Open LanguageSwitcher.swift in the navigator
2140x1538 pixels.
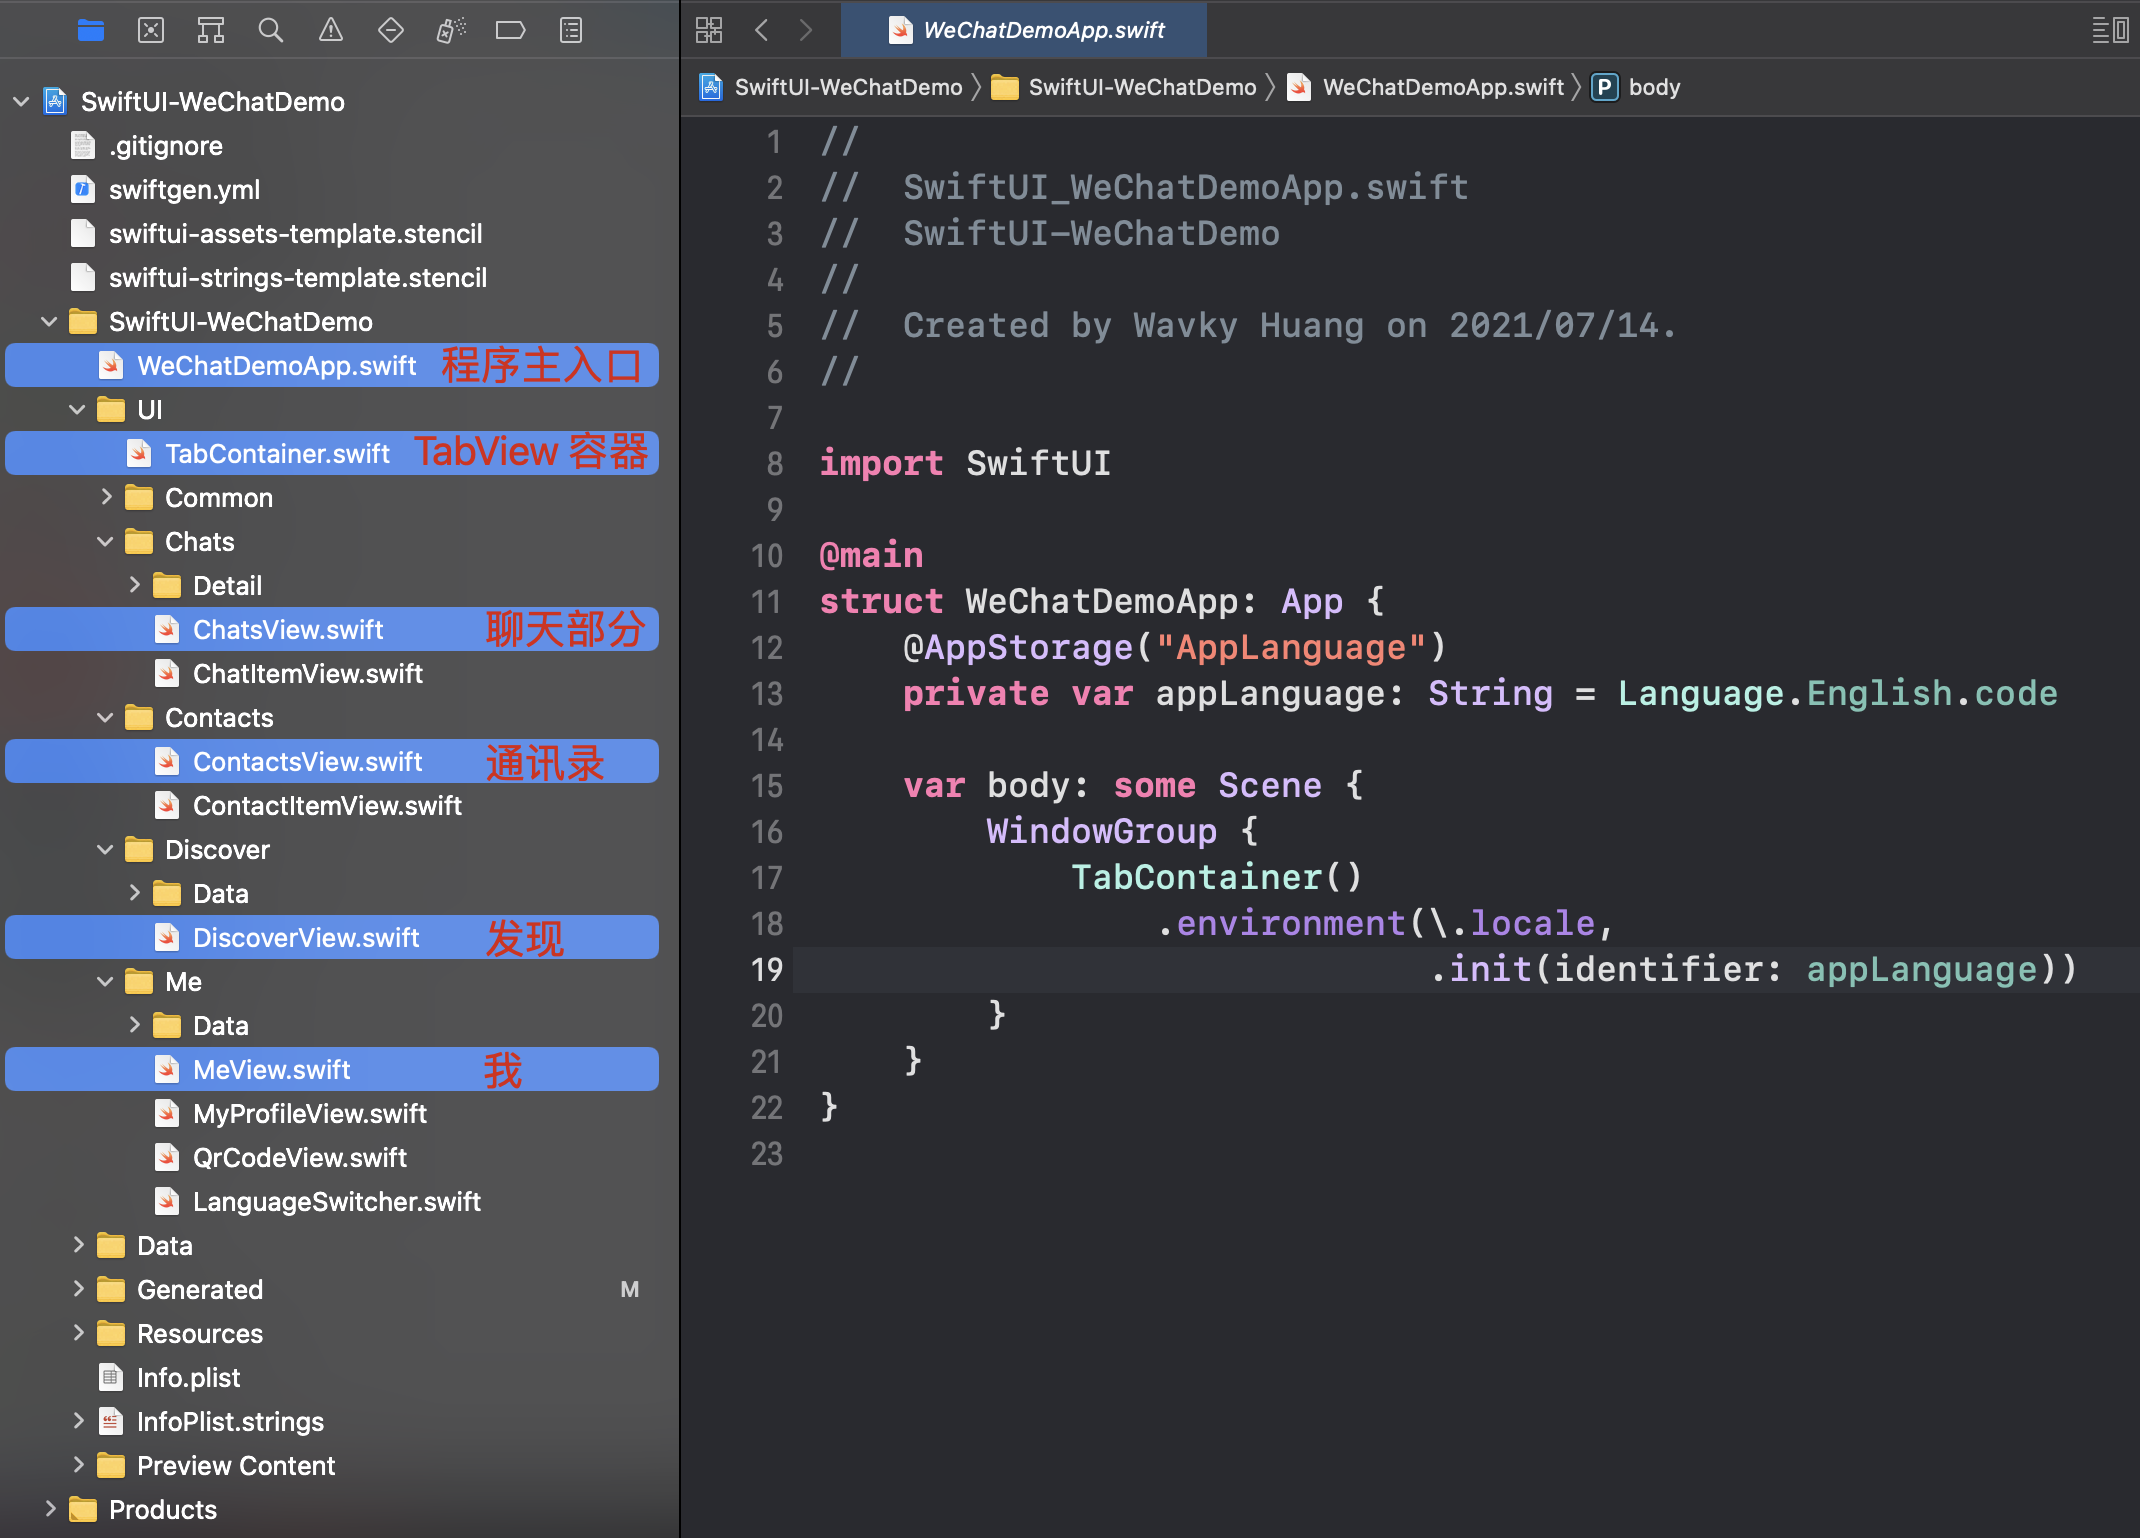click(x=336, y=1201)
